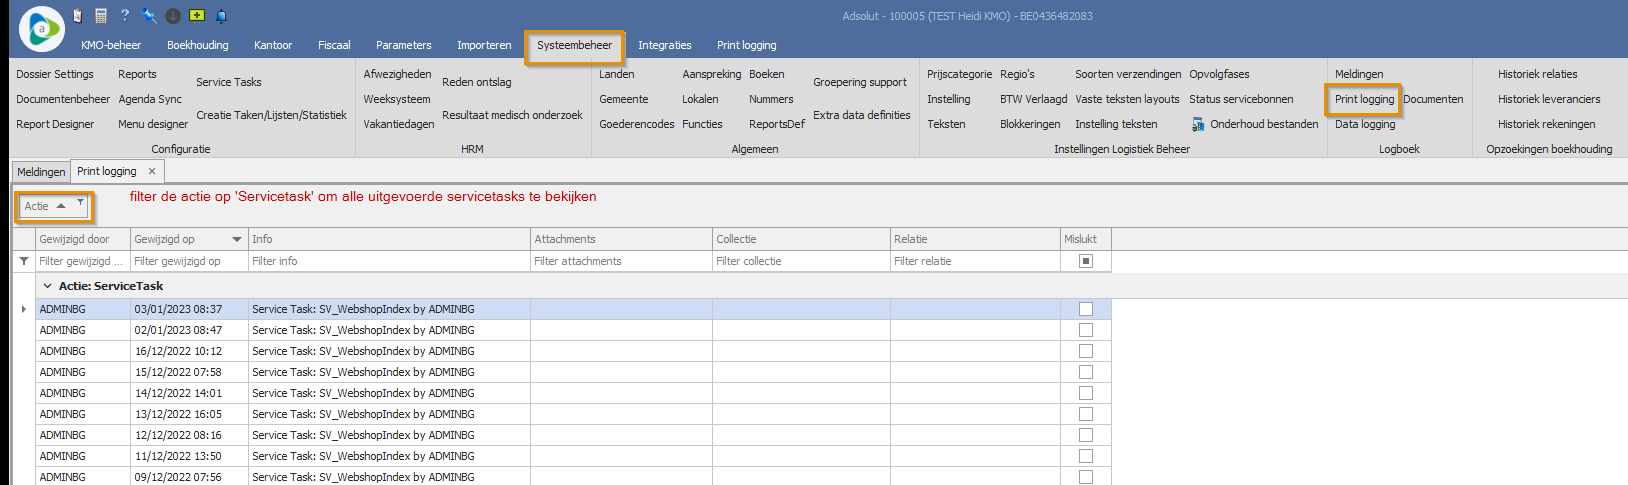Open help via the question mark icon
1628x485 pixels.
[125, 16]
